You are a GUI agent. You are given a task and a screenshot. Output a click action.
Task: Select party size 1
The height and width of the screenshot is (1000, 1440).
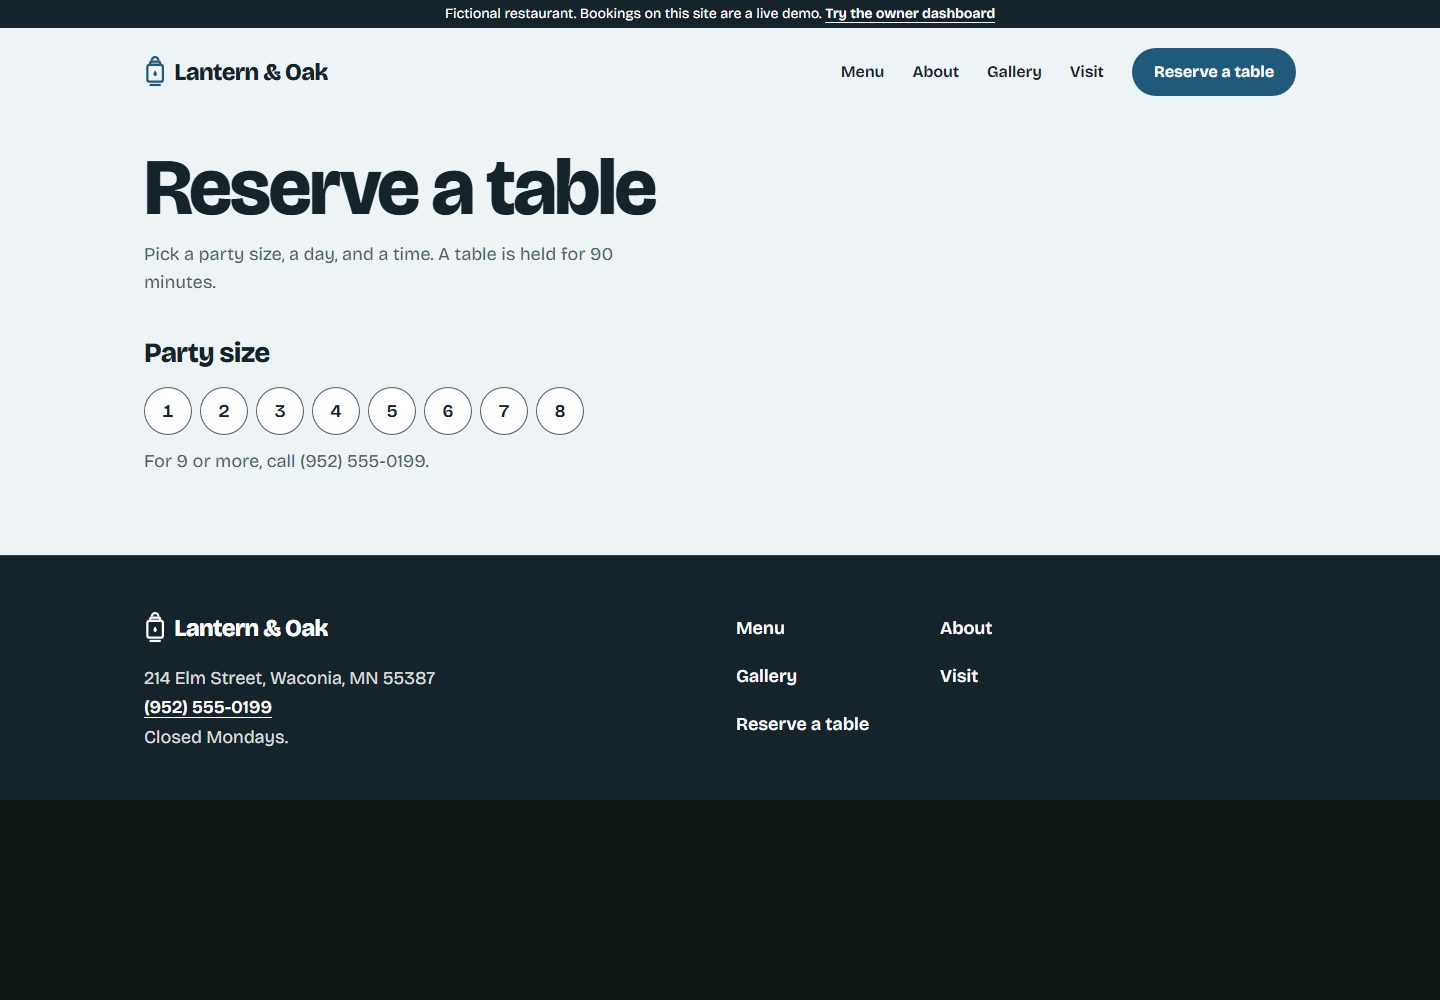point(168,411)
